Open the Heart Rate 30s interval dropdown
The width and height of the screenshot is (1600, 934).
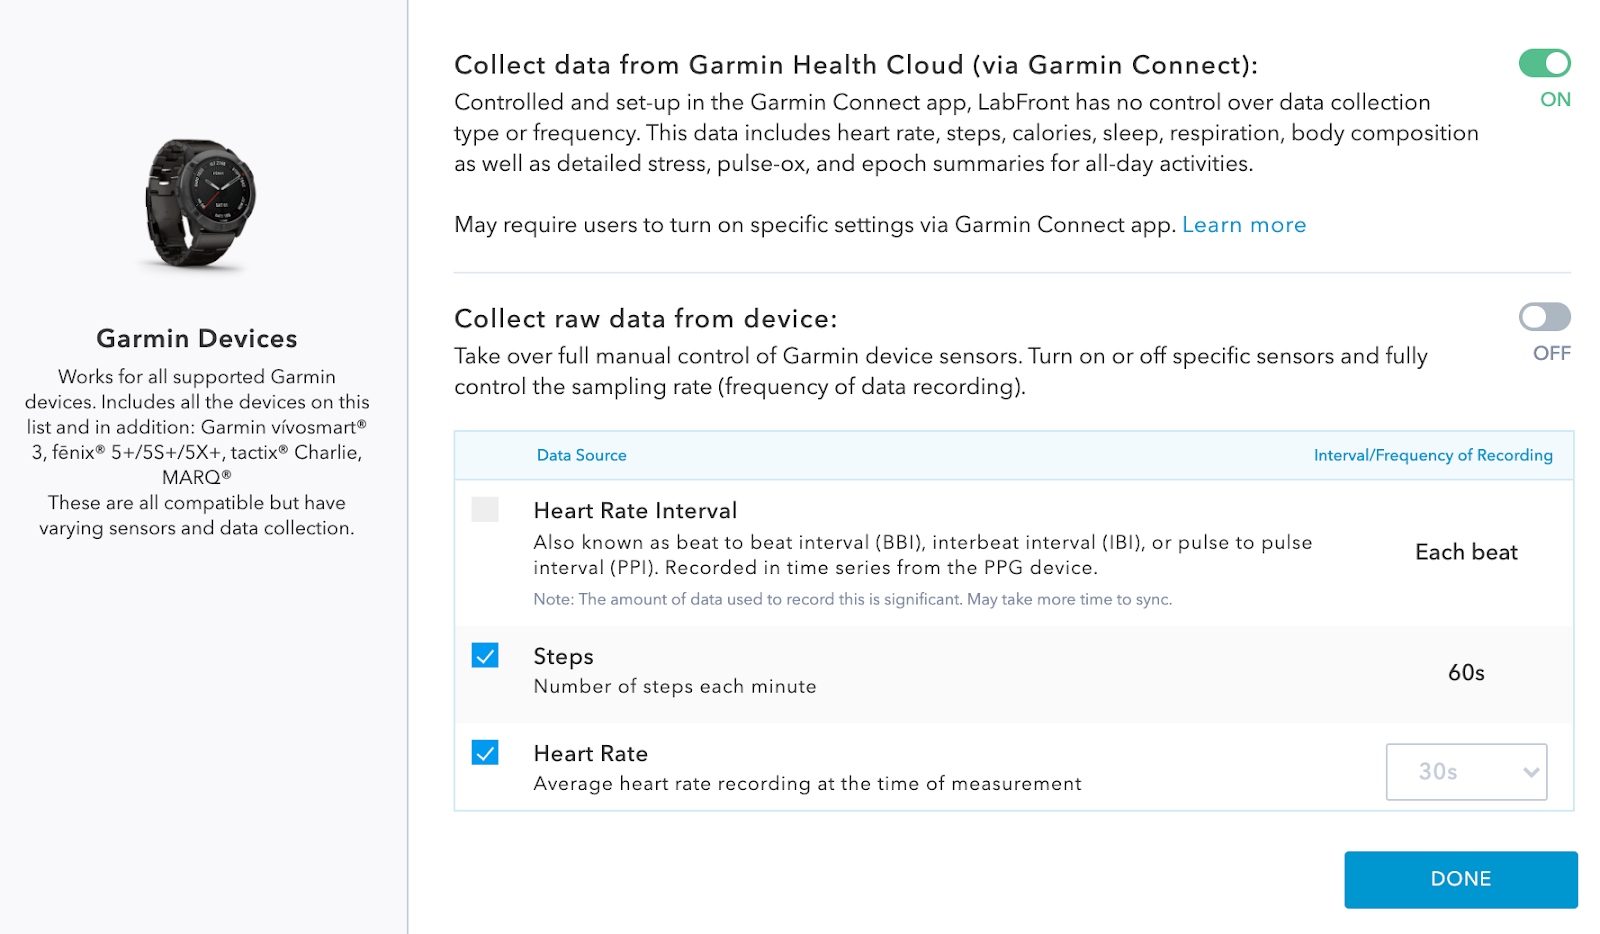point(1466,771)
